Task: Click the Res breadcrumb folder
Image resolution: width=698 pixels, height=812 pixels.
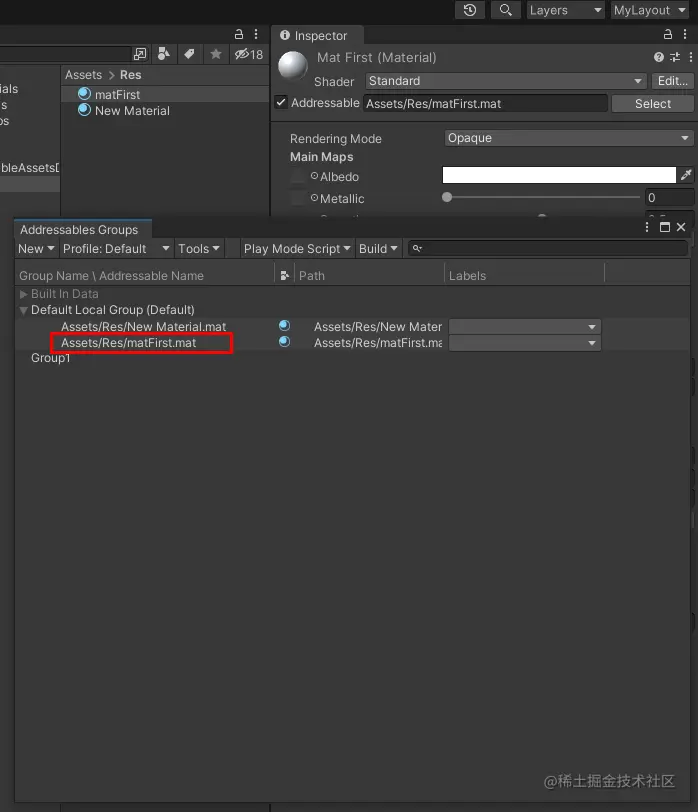Action: pos(130,75)
